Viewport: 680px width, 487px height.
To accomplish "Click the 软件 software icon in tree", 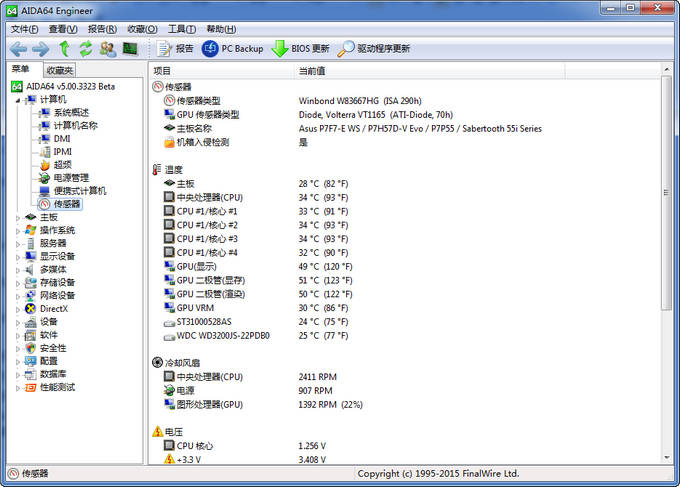I will click(30, 335).
